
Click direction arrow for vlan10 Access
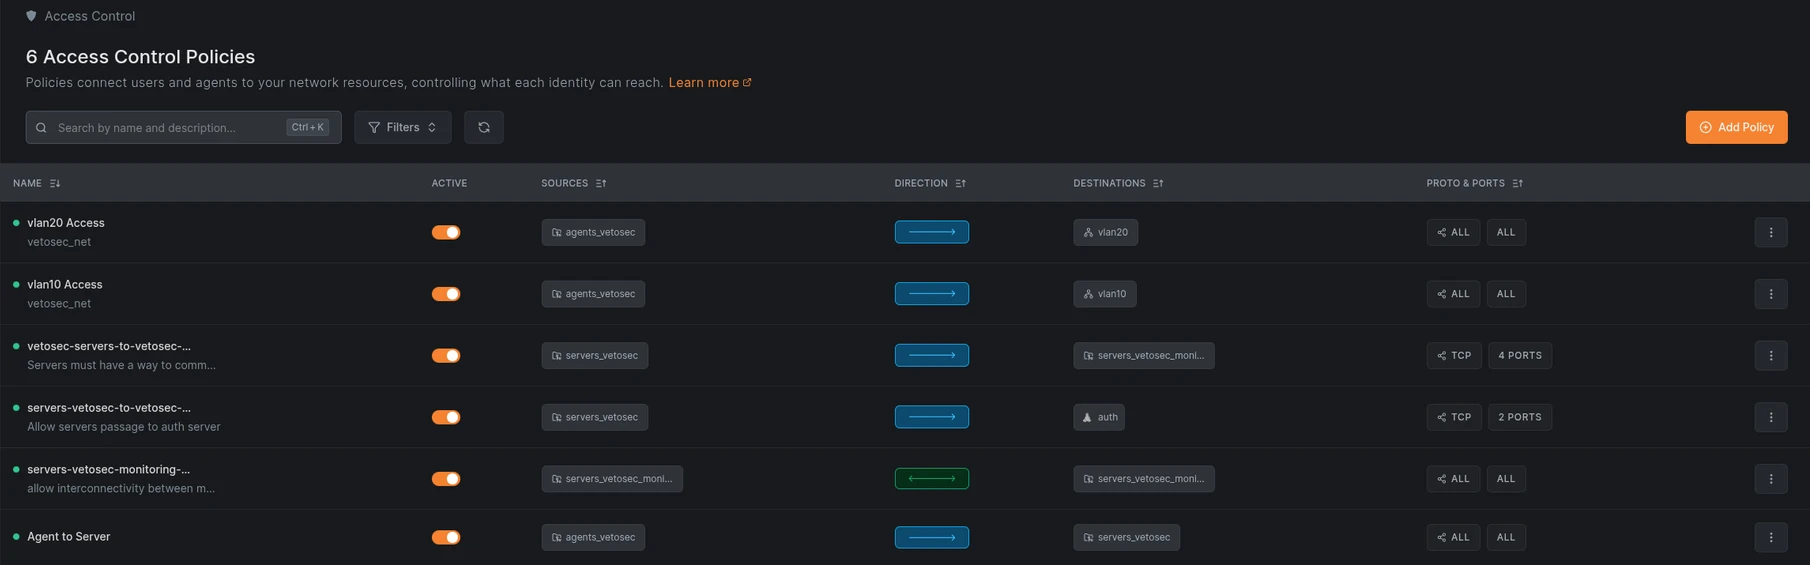click(x=932, y=294)
